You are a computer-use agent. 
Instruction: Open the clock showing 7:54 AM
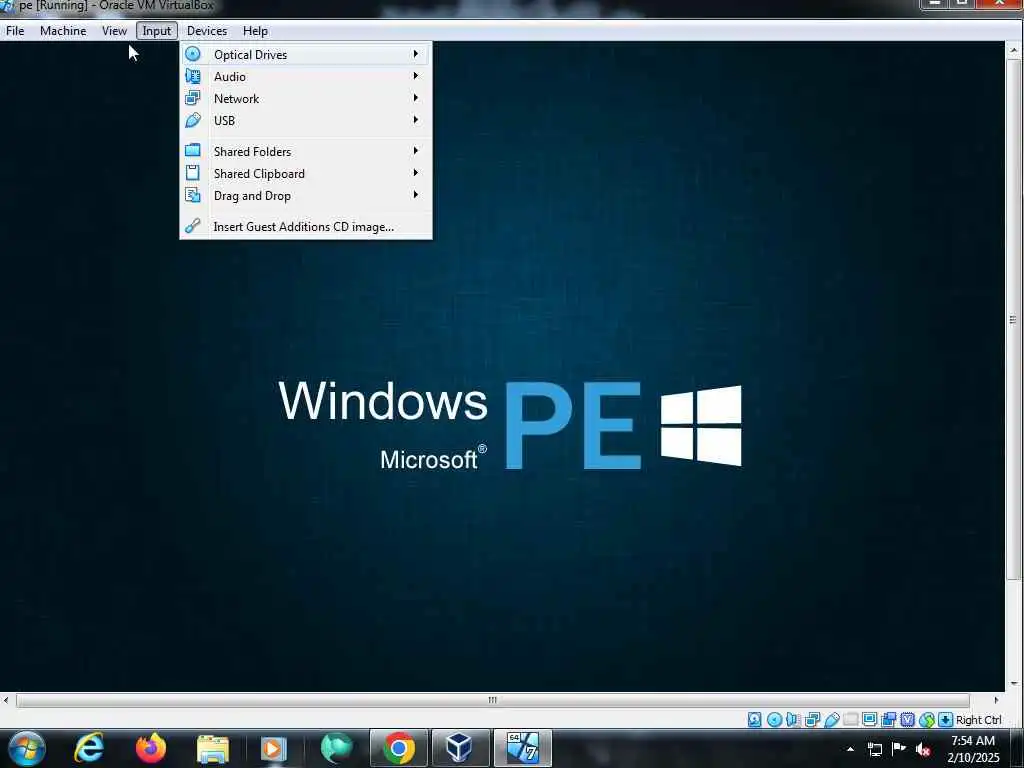point(973,748)
